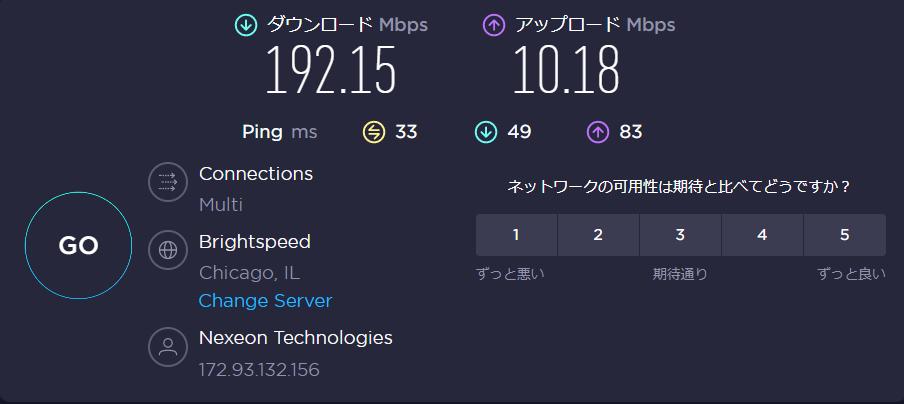Viewport: 904px width, 404px height.
Task: Click the Brightspeed server name
Action: [x=255, y=242]
